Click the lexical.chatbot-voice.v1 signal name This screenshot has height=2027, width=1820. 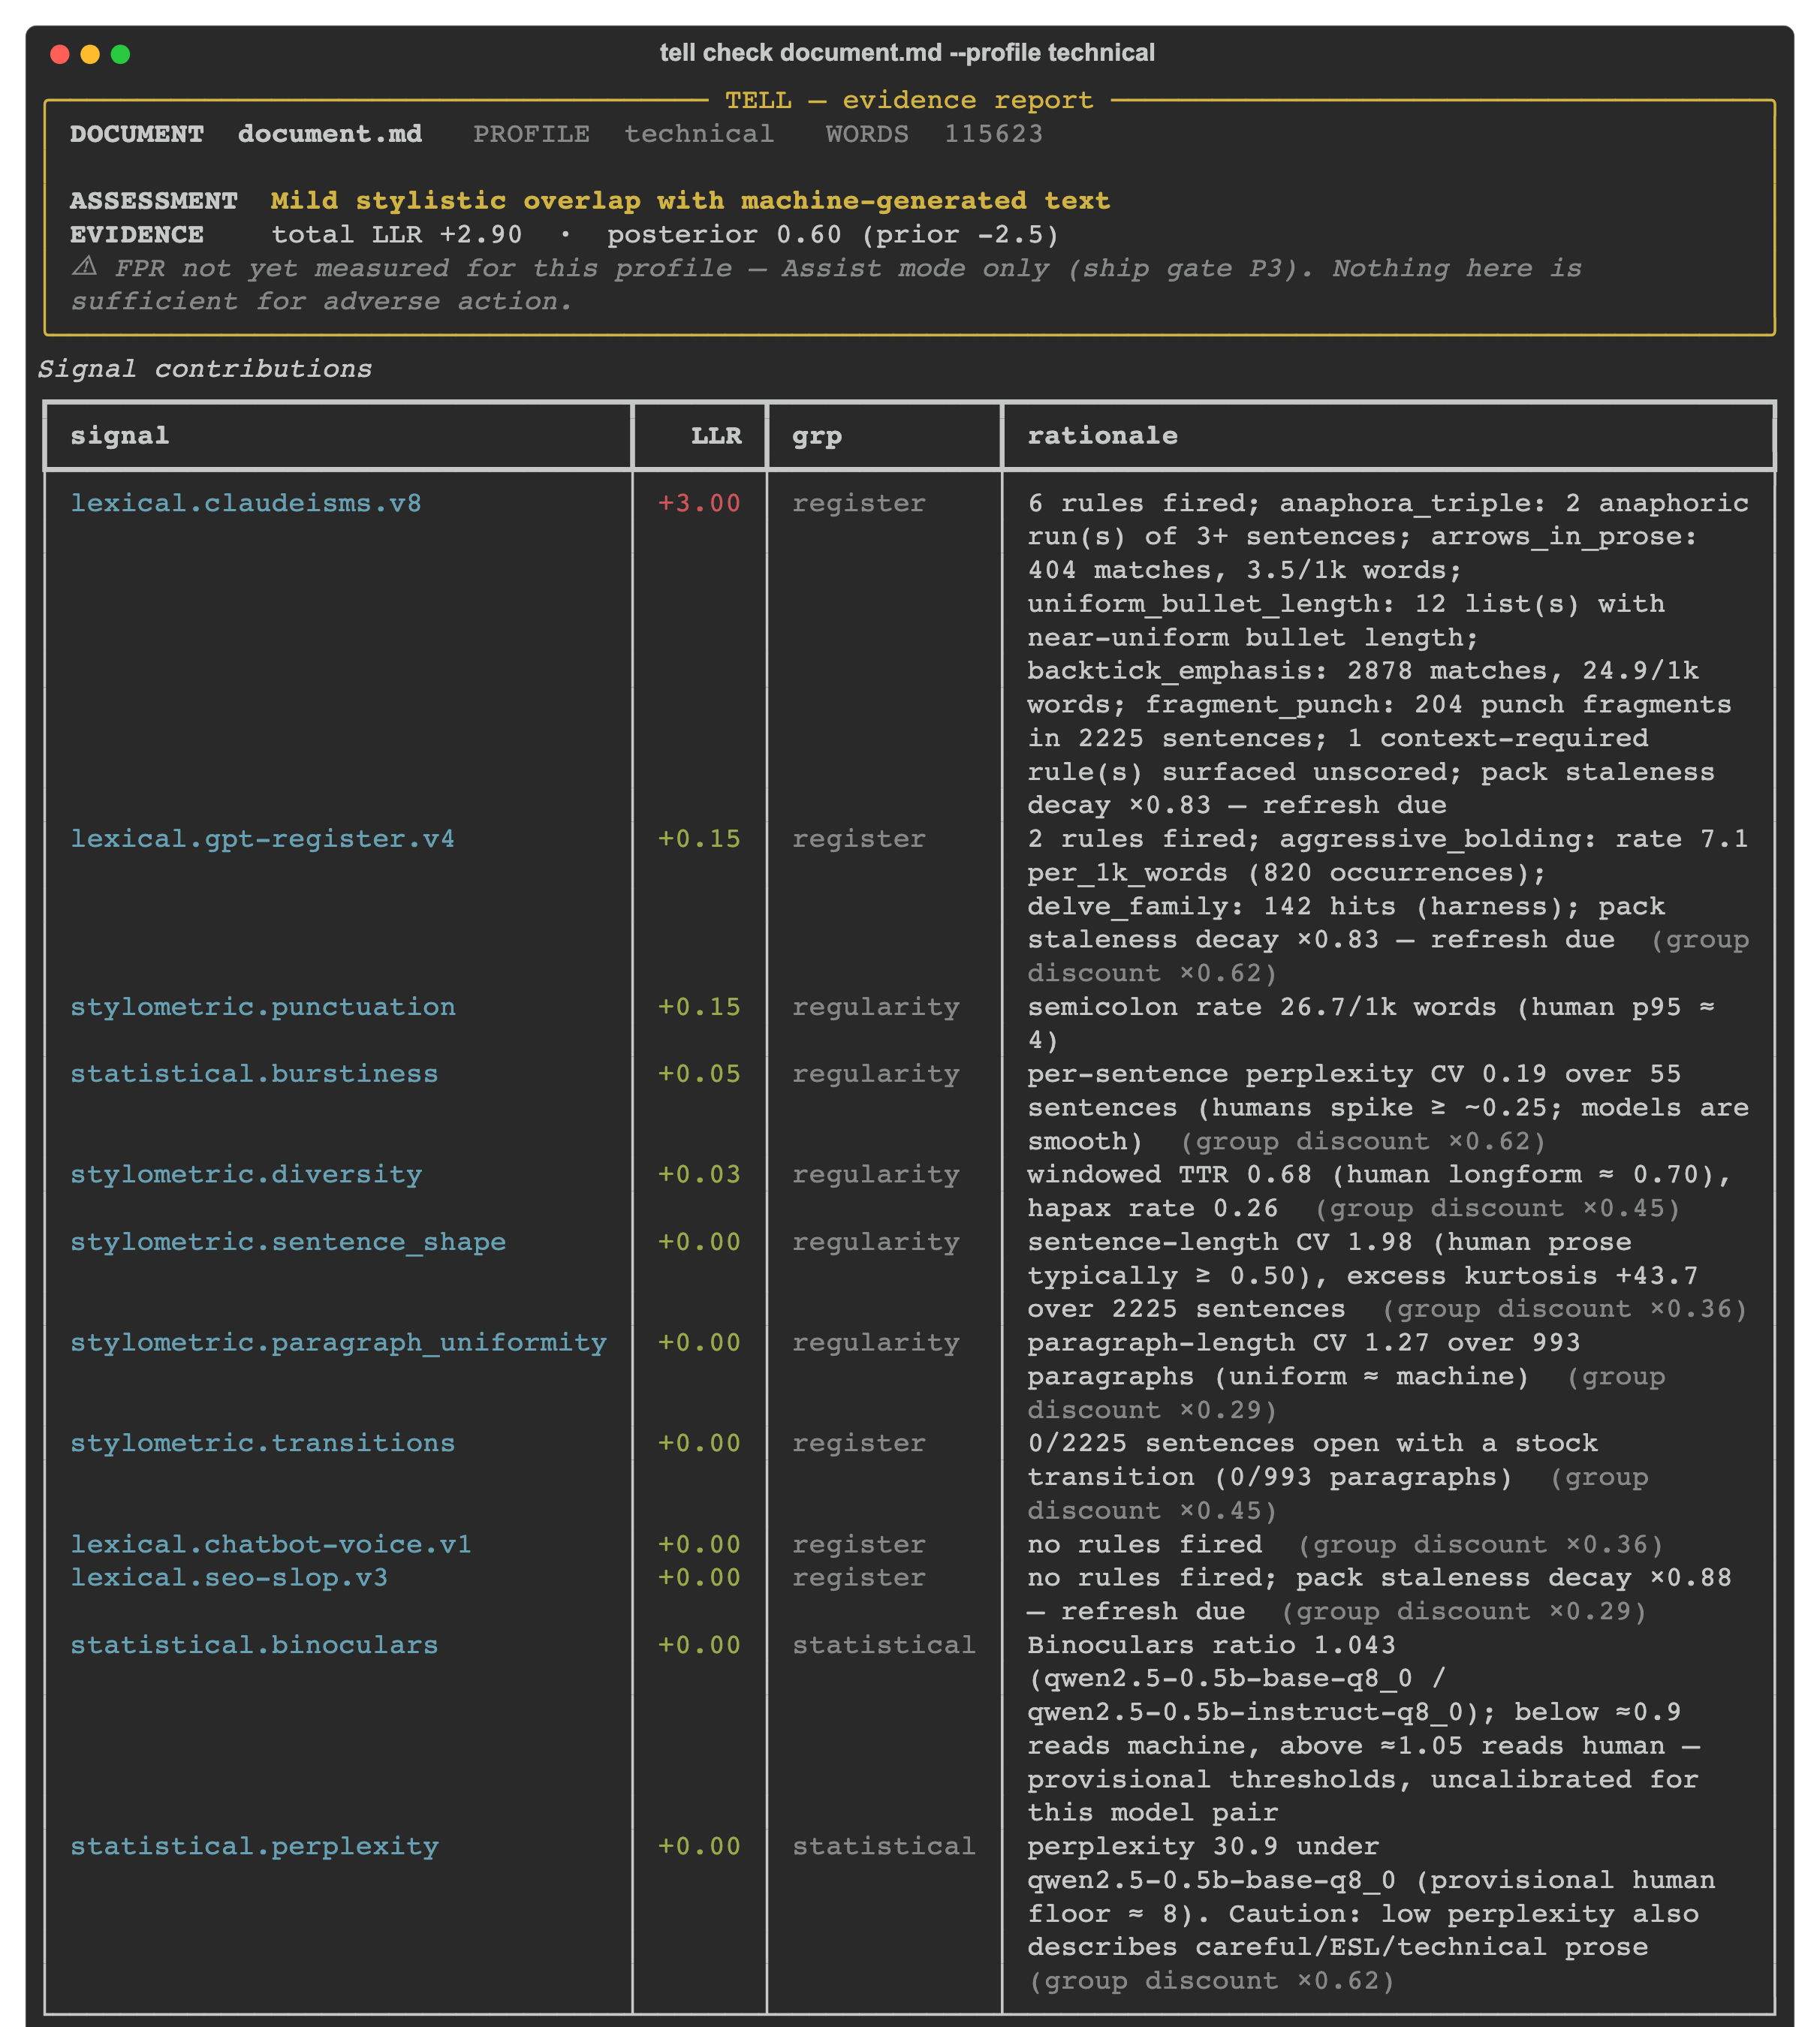(271, 1544)
